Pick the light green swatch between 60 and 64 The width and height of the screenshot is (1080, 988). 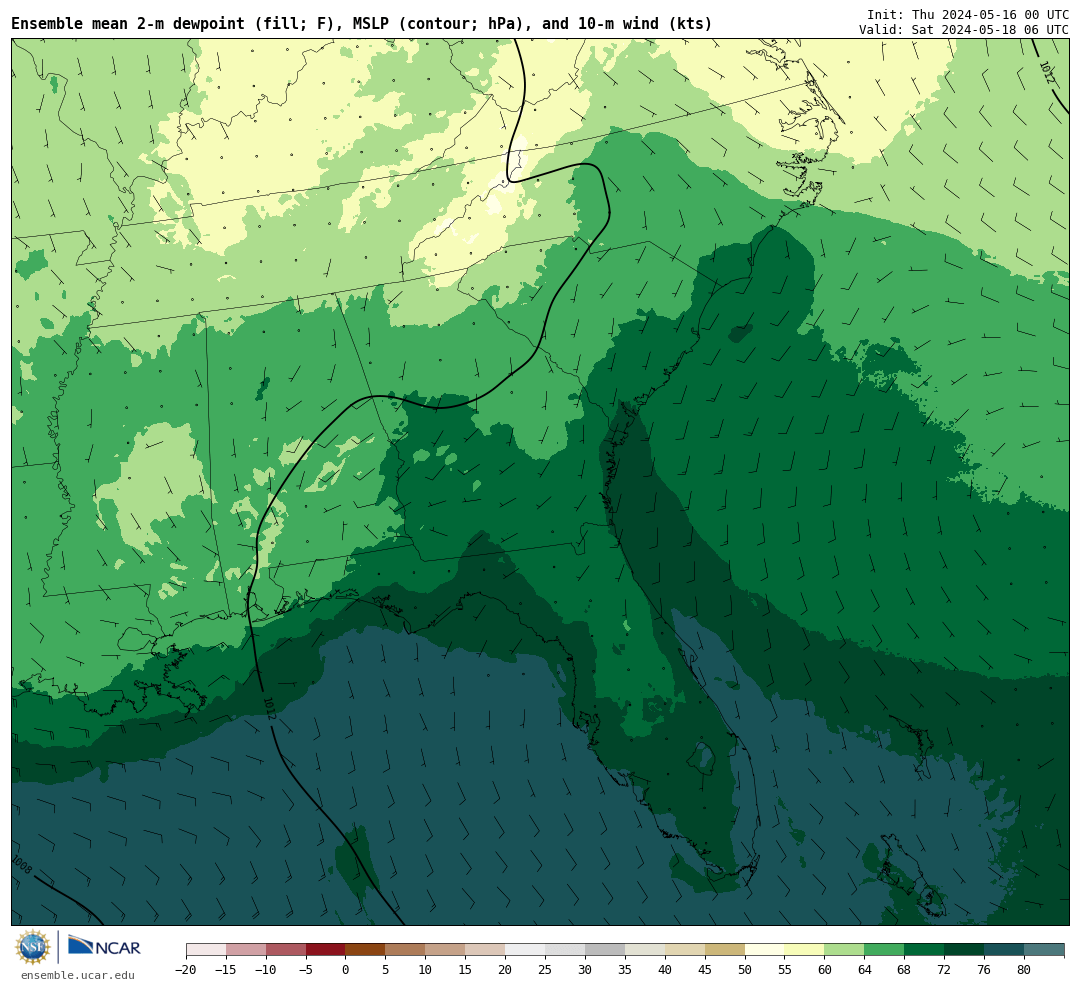pyautogui.click(x=845, y=950)
